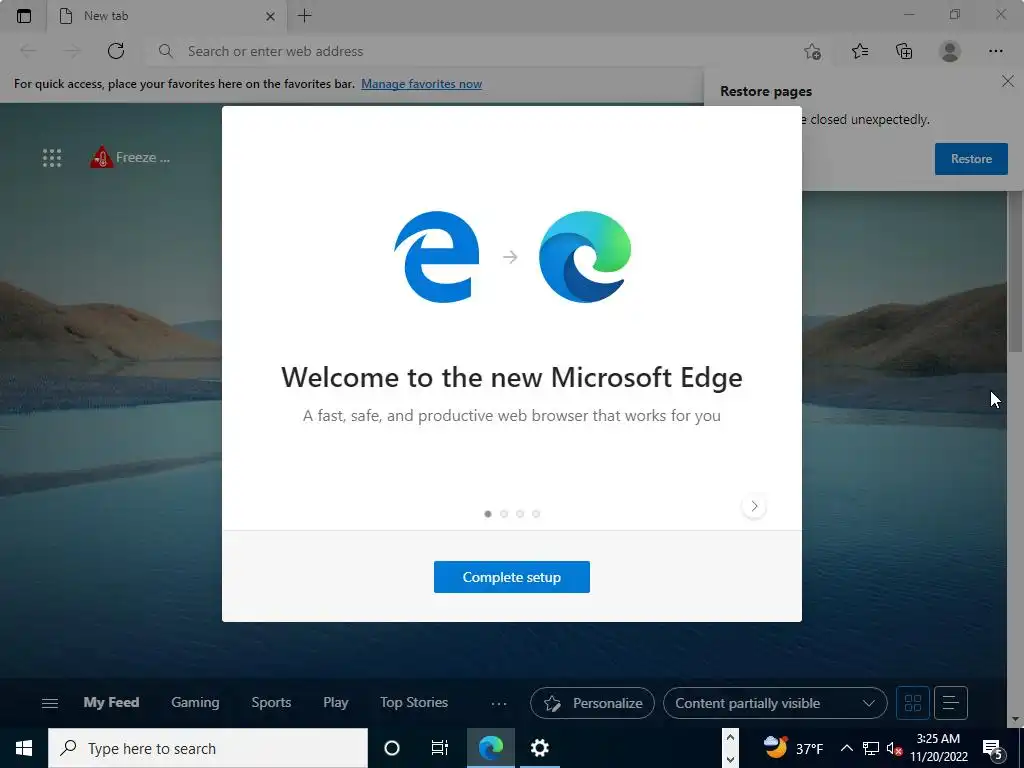Open Cortana circle icon

tap(392, 748)
